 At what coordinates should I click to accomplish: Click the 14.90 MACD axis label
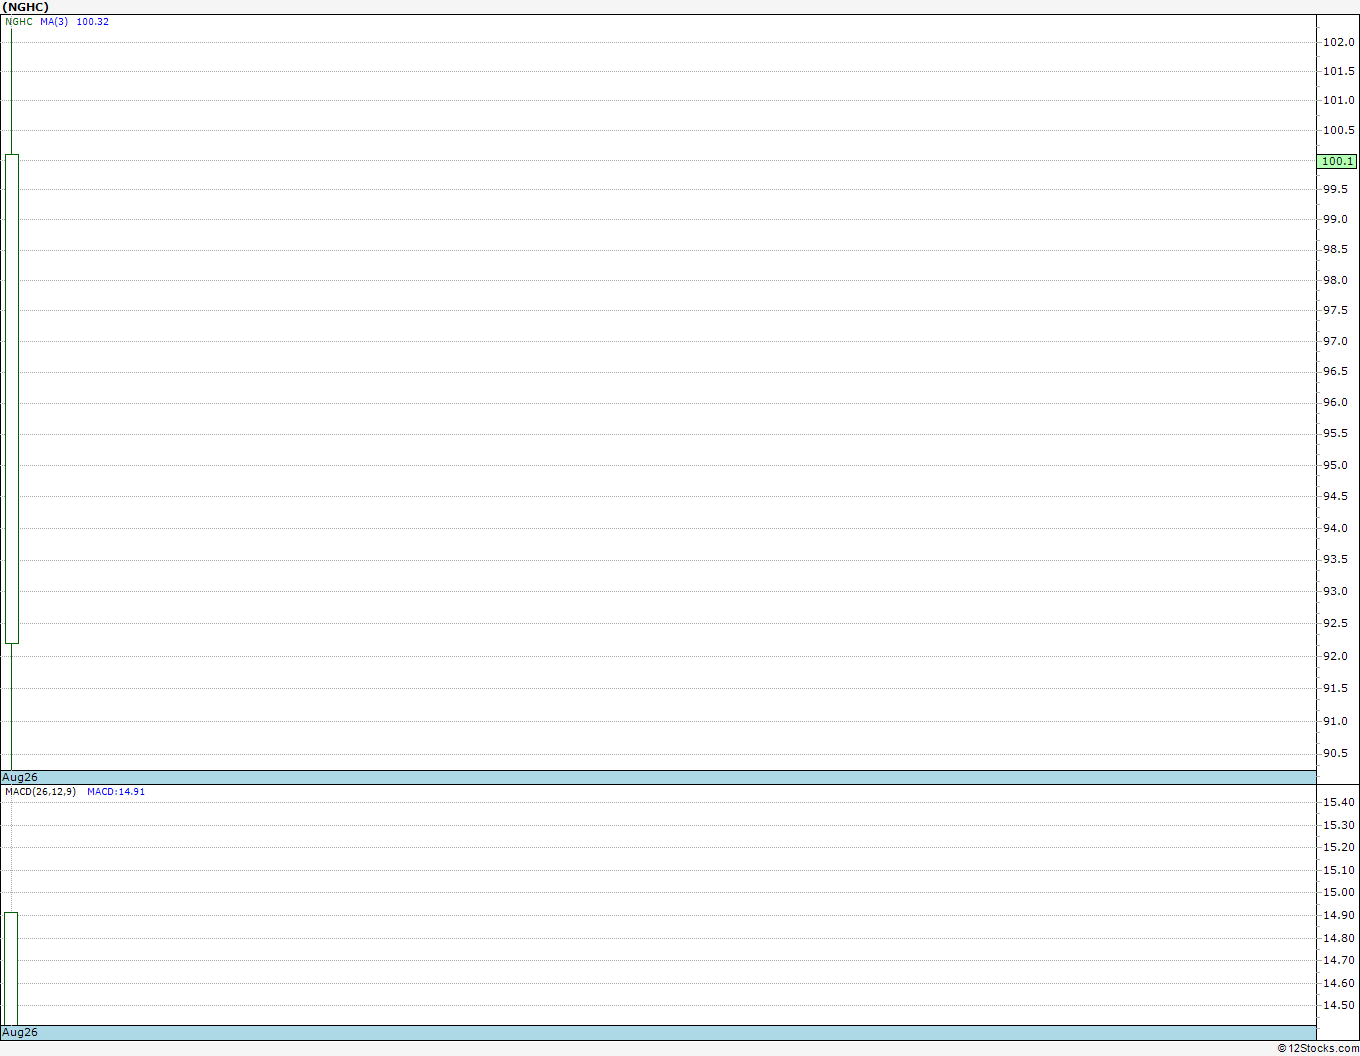pos(1339,915)
